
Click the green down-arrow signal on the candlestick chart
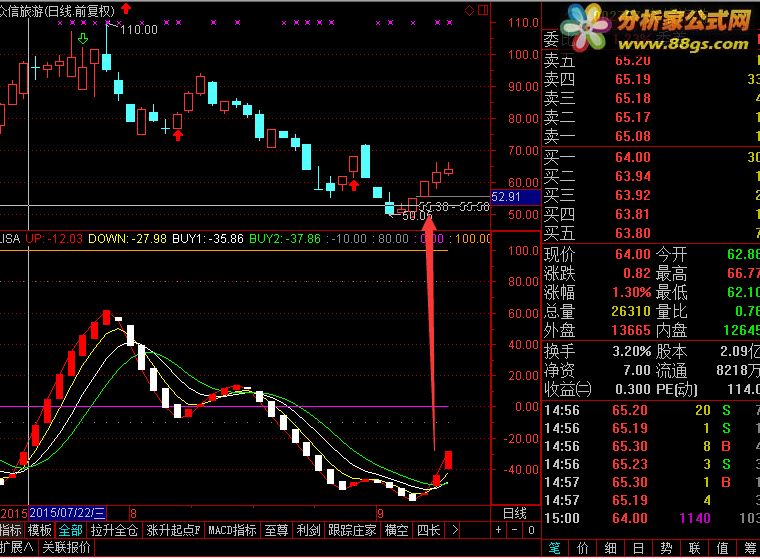click(x=83, y=38)
